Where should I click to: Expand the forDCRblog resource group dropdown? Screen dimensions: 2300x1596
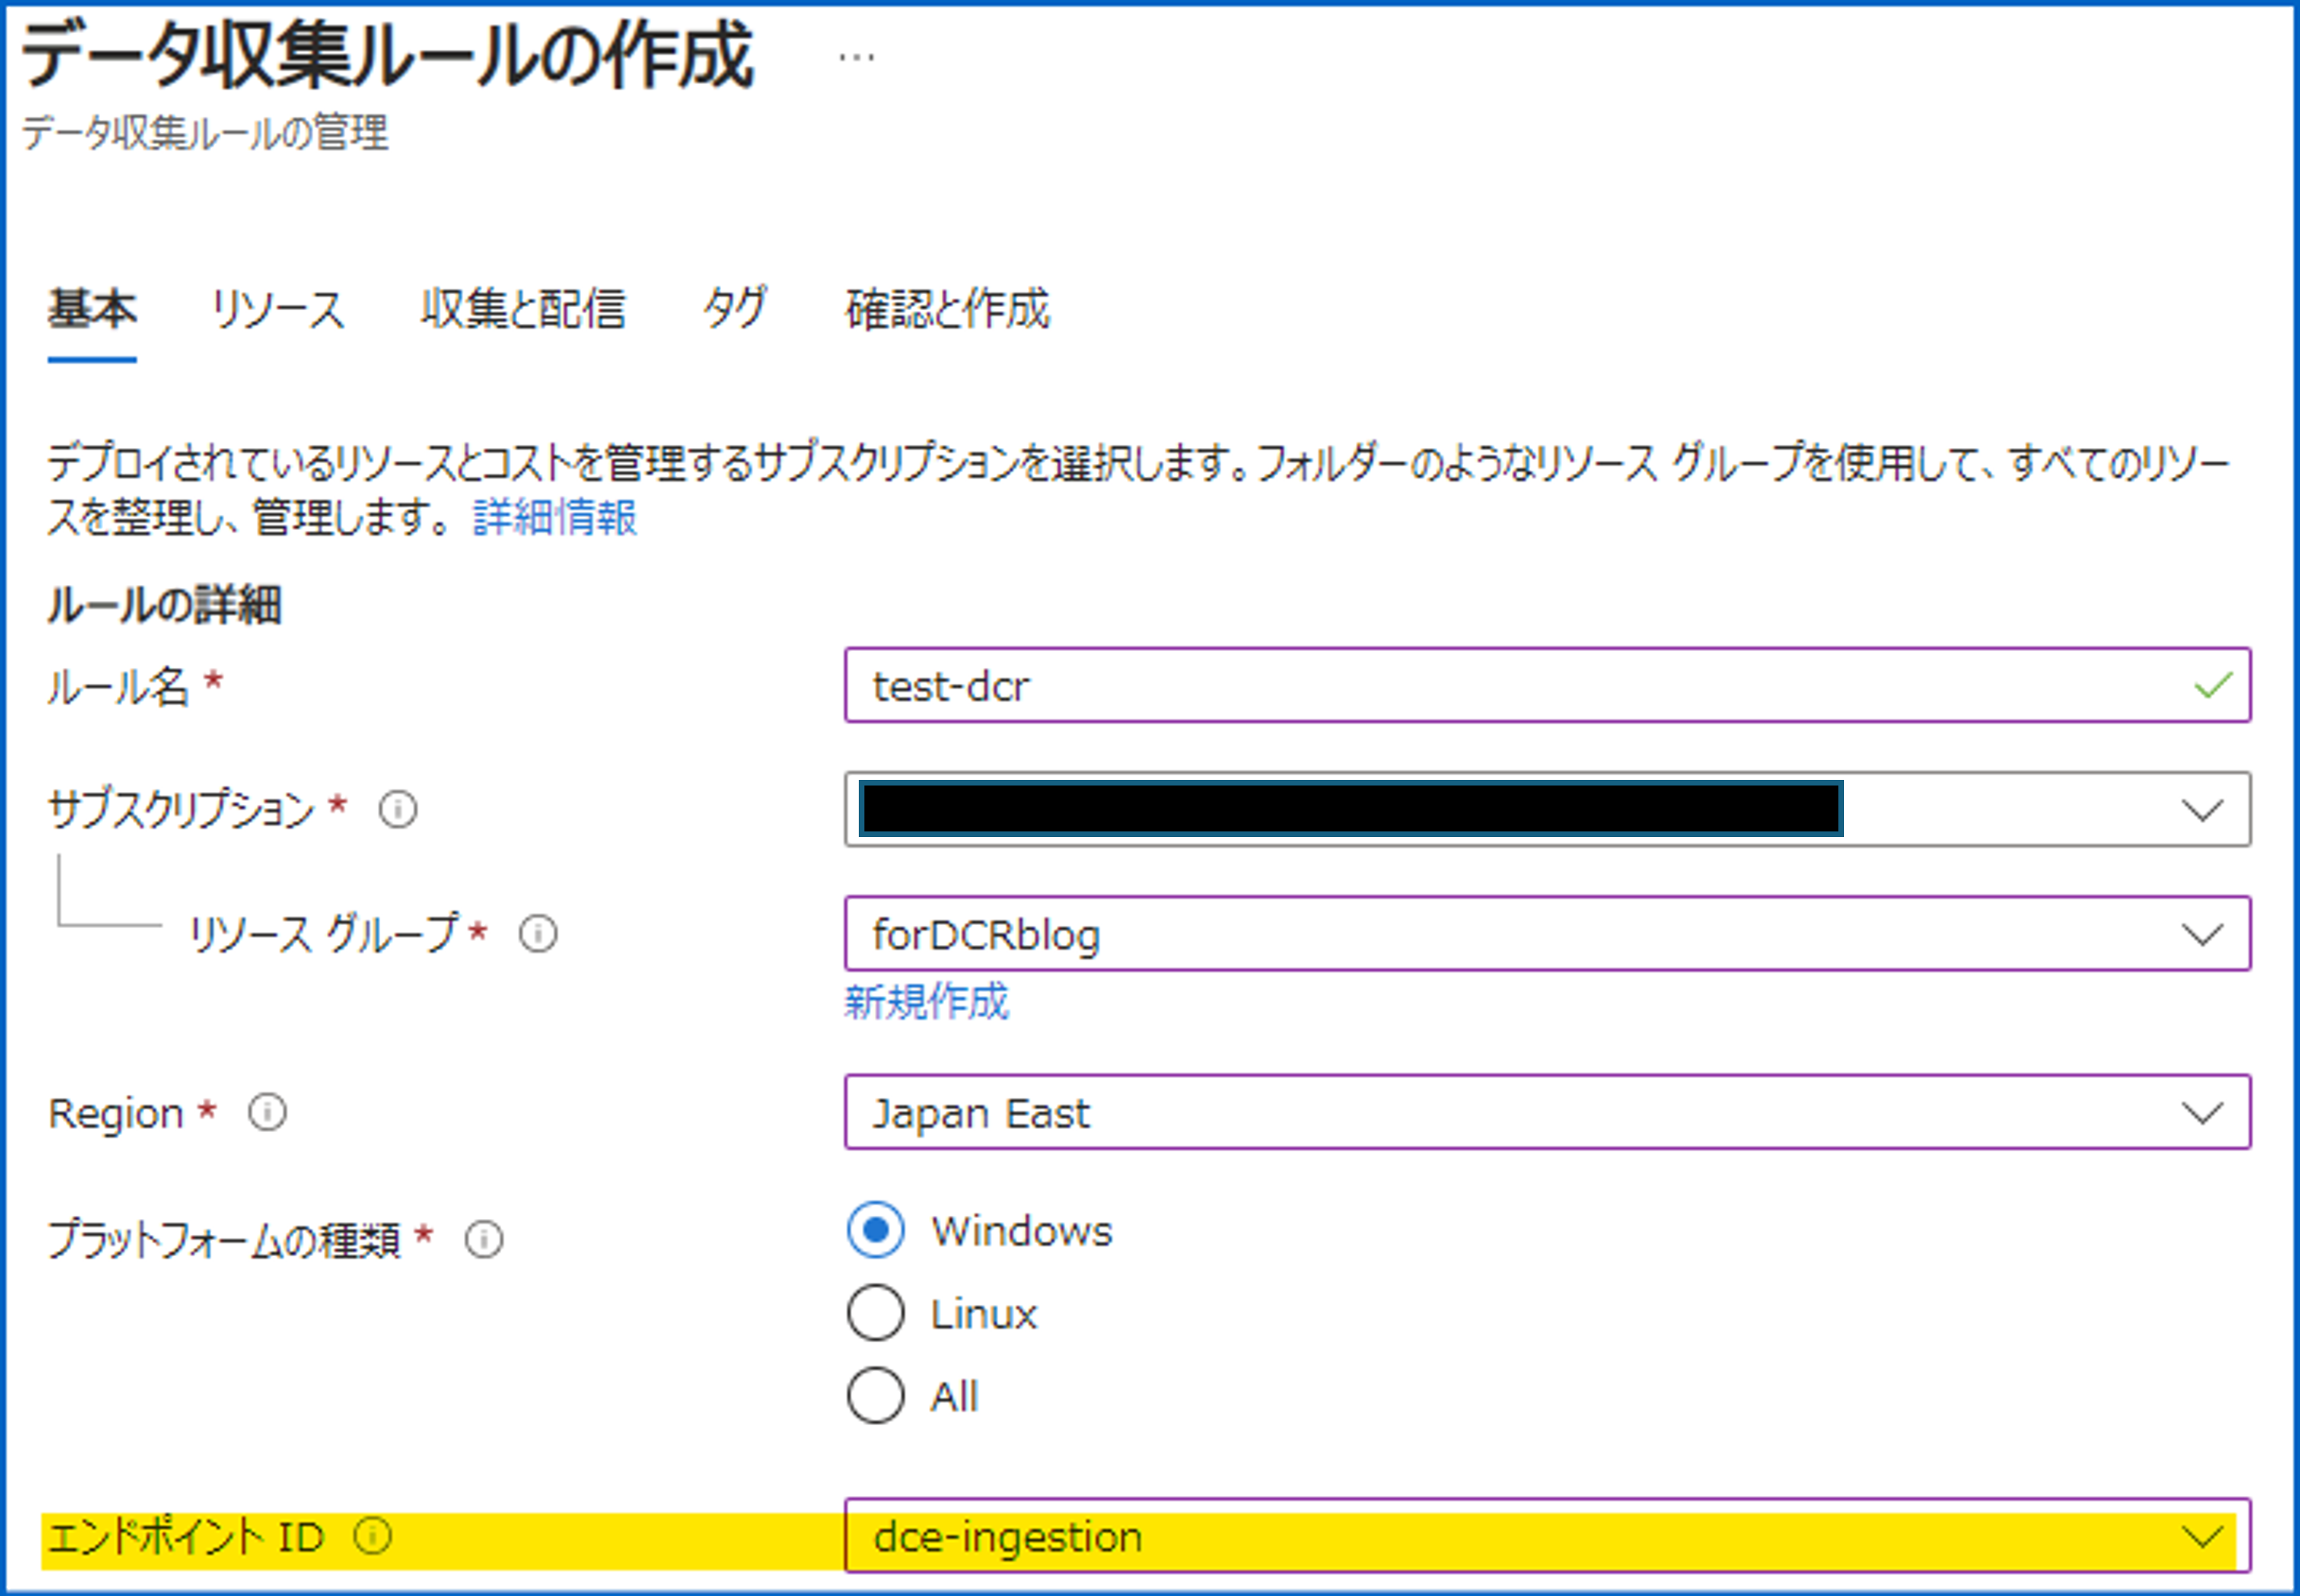(x=1547, y=934)
